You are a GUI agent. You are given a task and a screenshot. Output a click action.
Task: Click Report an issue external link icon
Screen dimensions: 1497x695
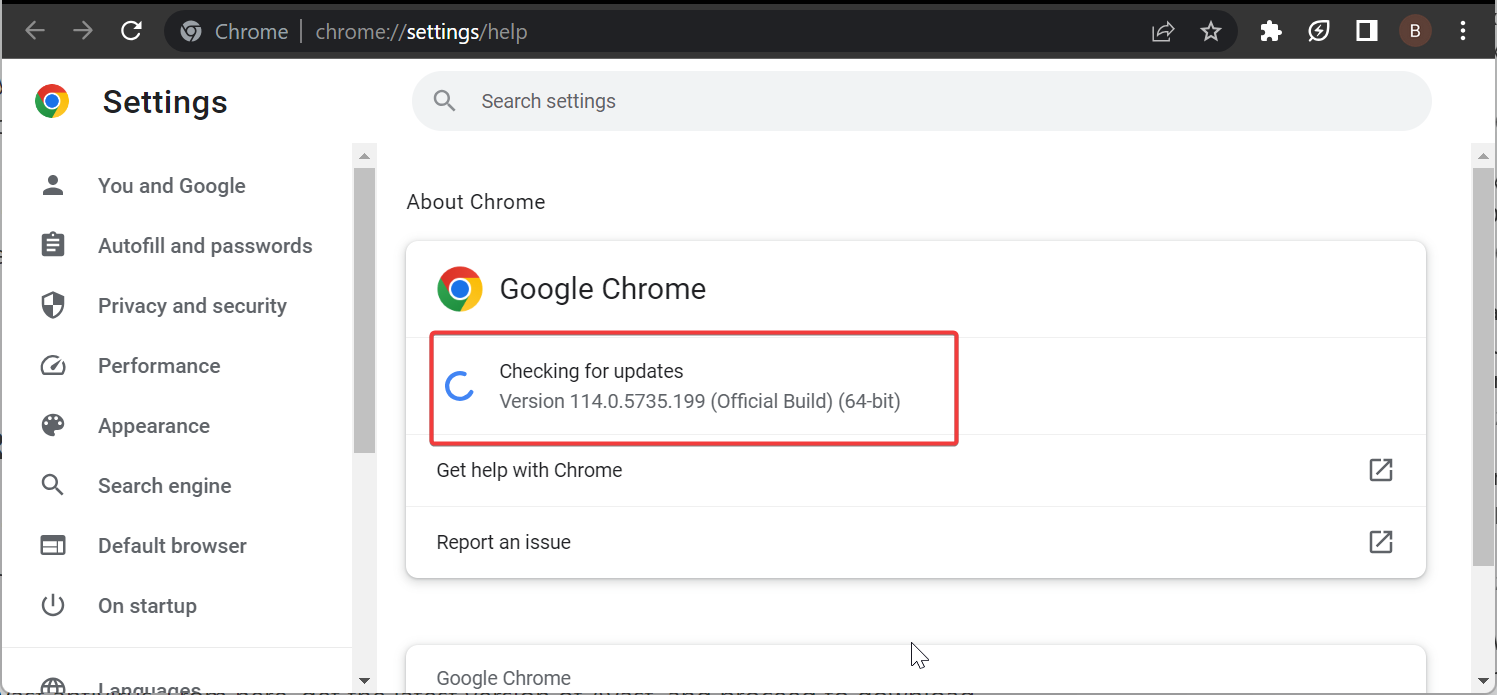coord(1381,542)
